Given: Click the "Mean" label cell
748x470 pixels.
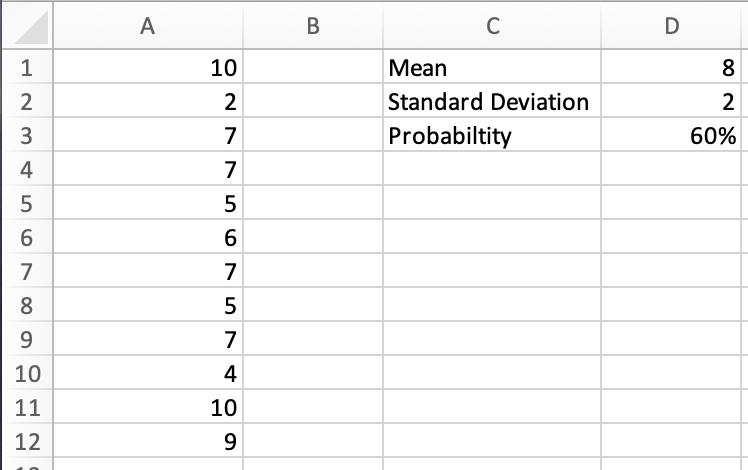Looking at the screenshot, I should click(492, 69).
